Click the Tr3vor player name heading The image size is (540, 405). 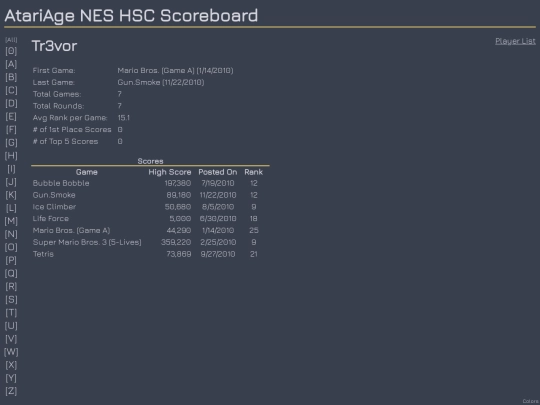(54, 46)
